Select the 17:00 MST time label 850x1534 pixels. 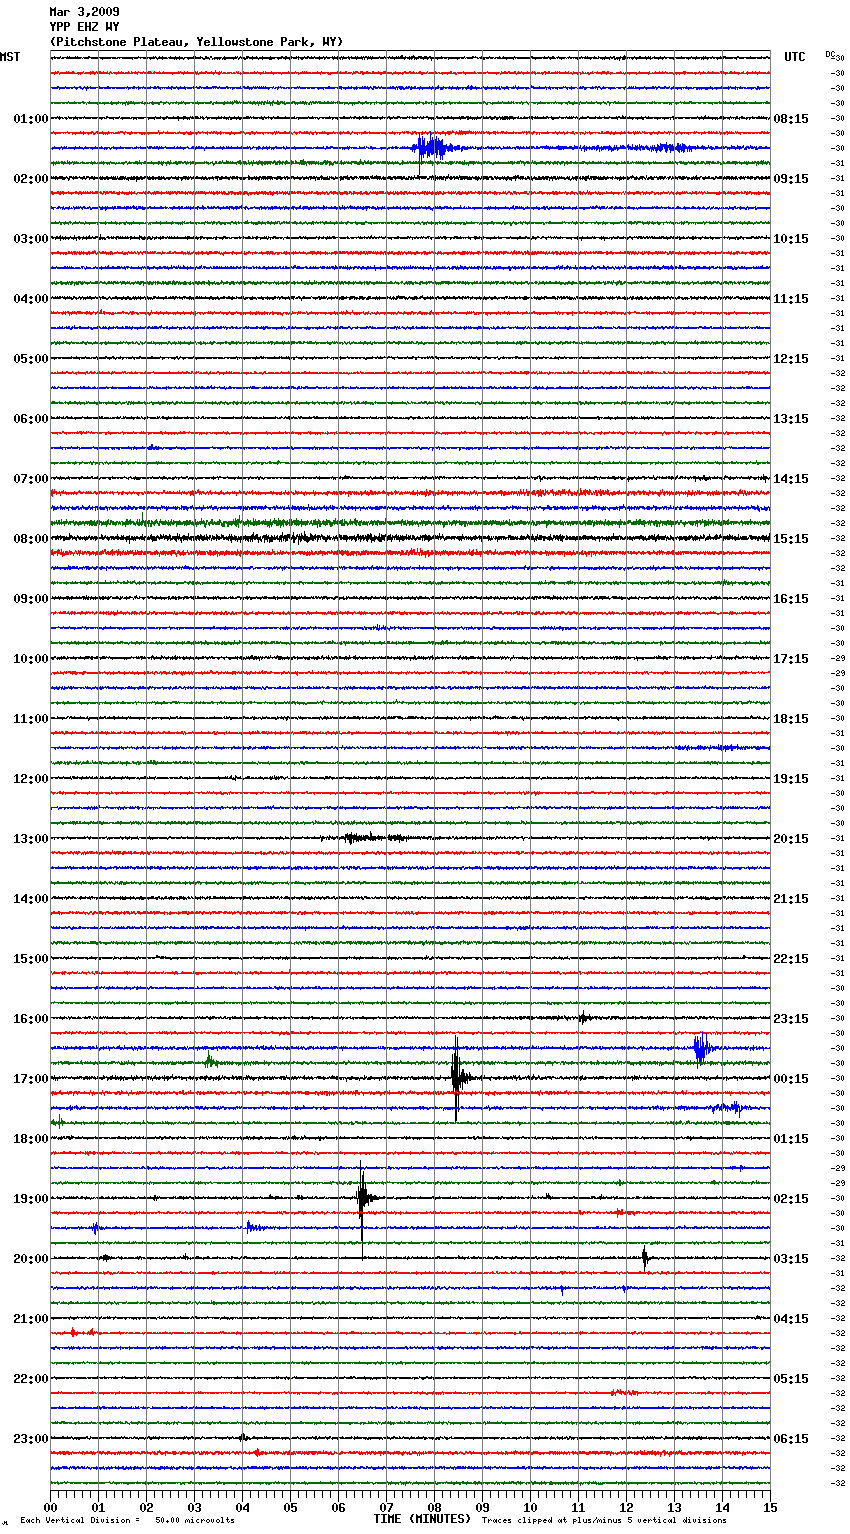[x=31, y=1079]
